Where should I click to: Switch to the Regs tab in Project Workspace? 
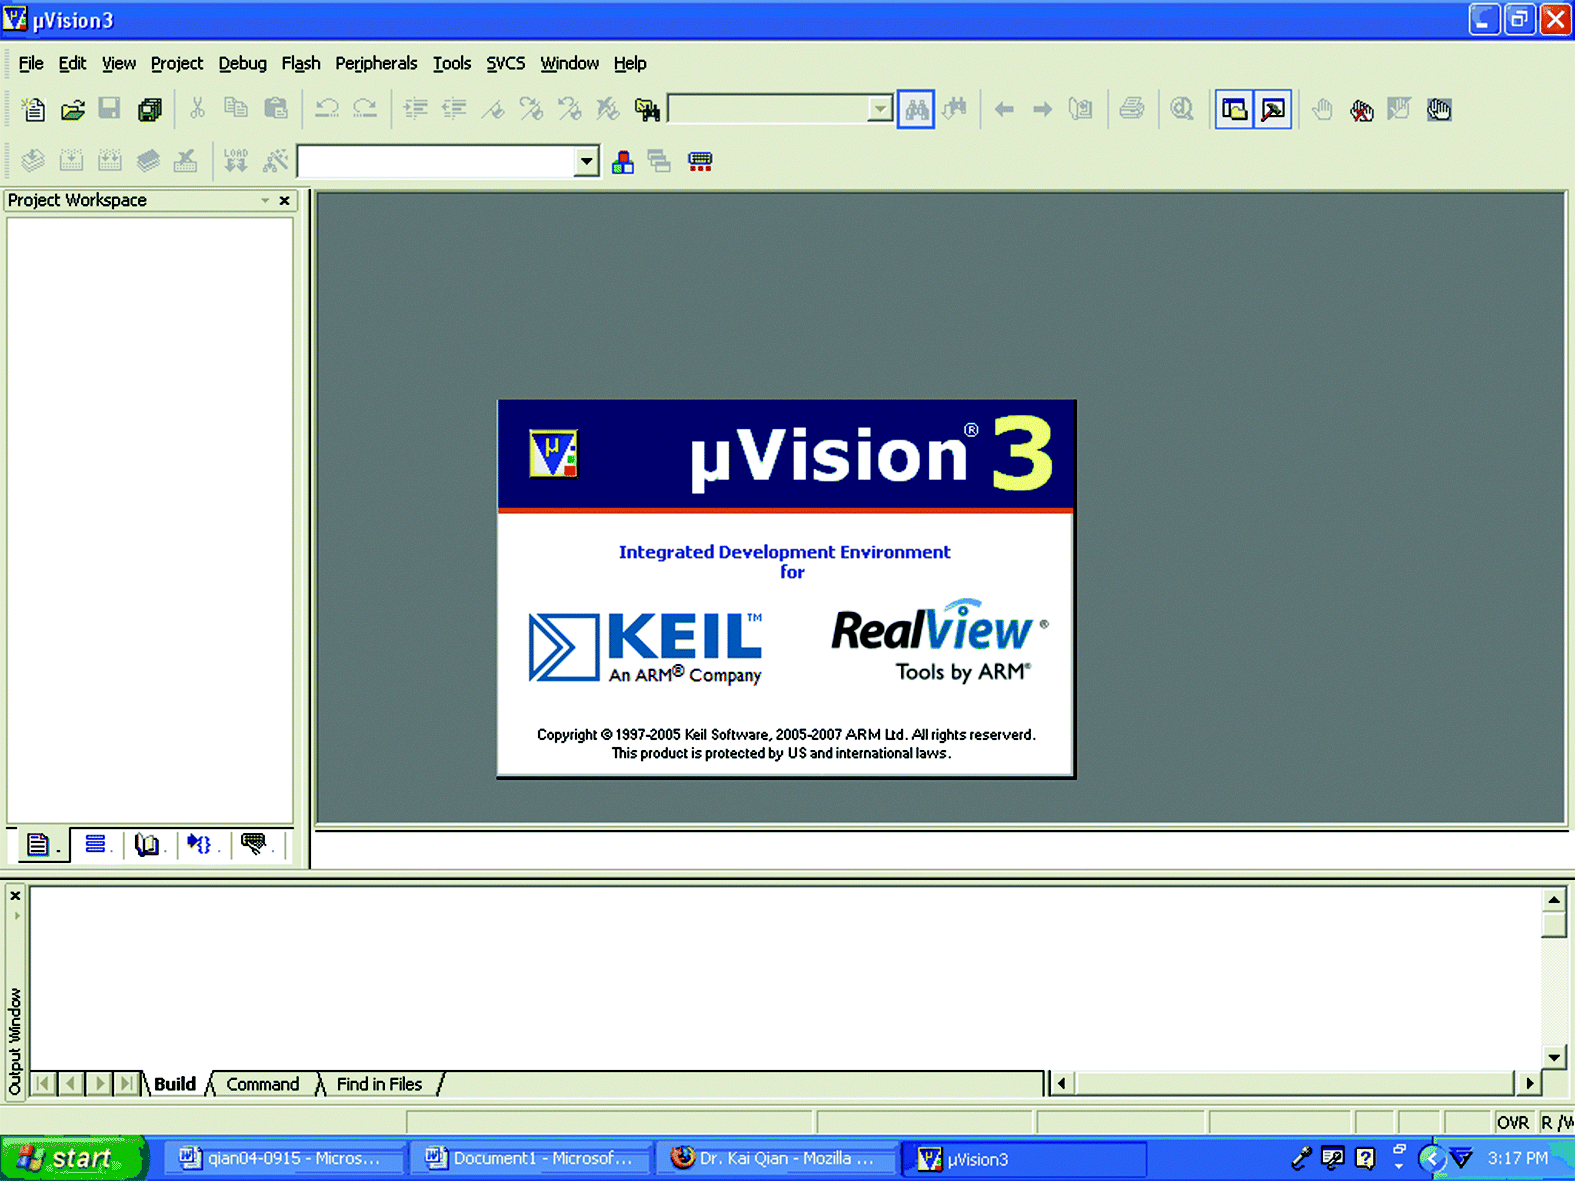[x=96, y=845]
